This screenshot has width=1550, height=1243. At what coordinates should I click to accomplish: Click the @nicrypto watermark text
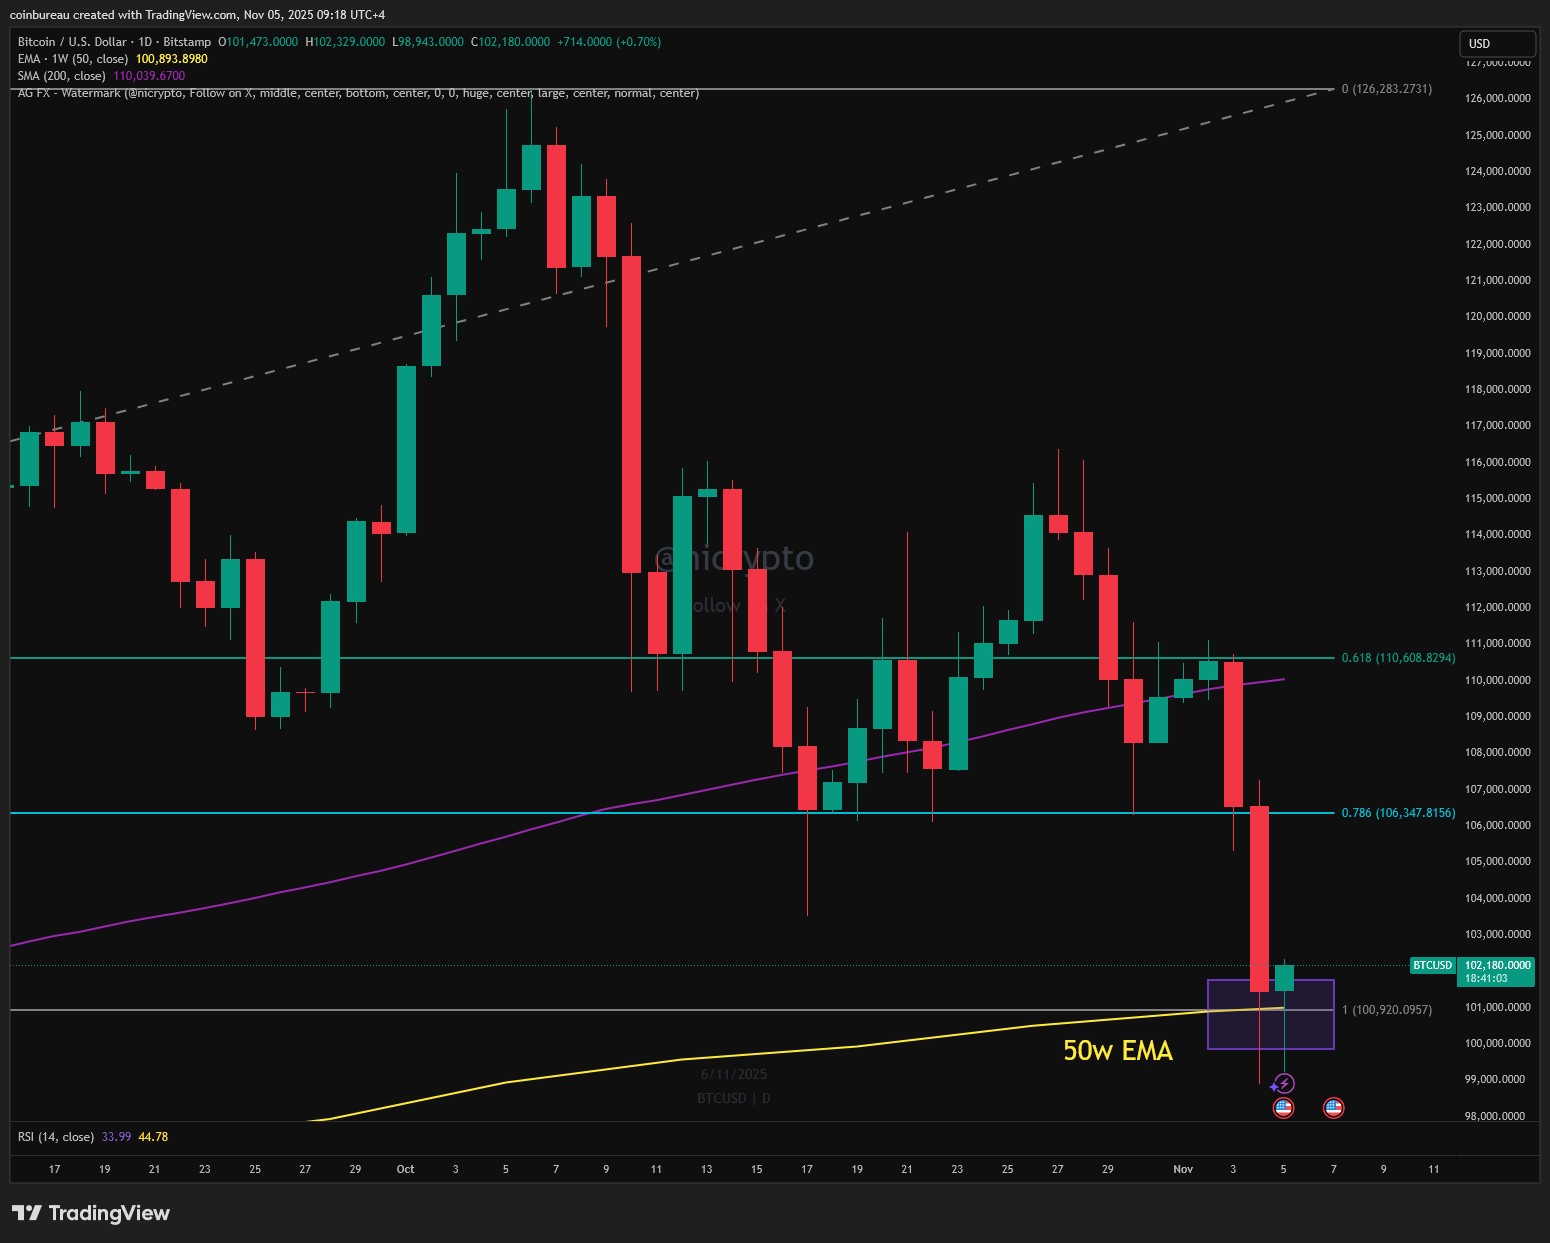point(734,558)
